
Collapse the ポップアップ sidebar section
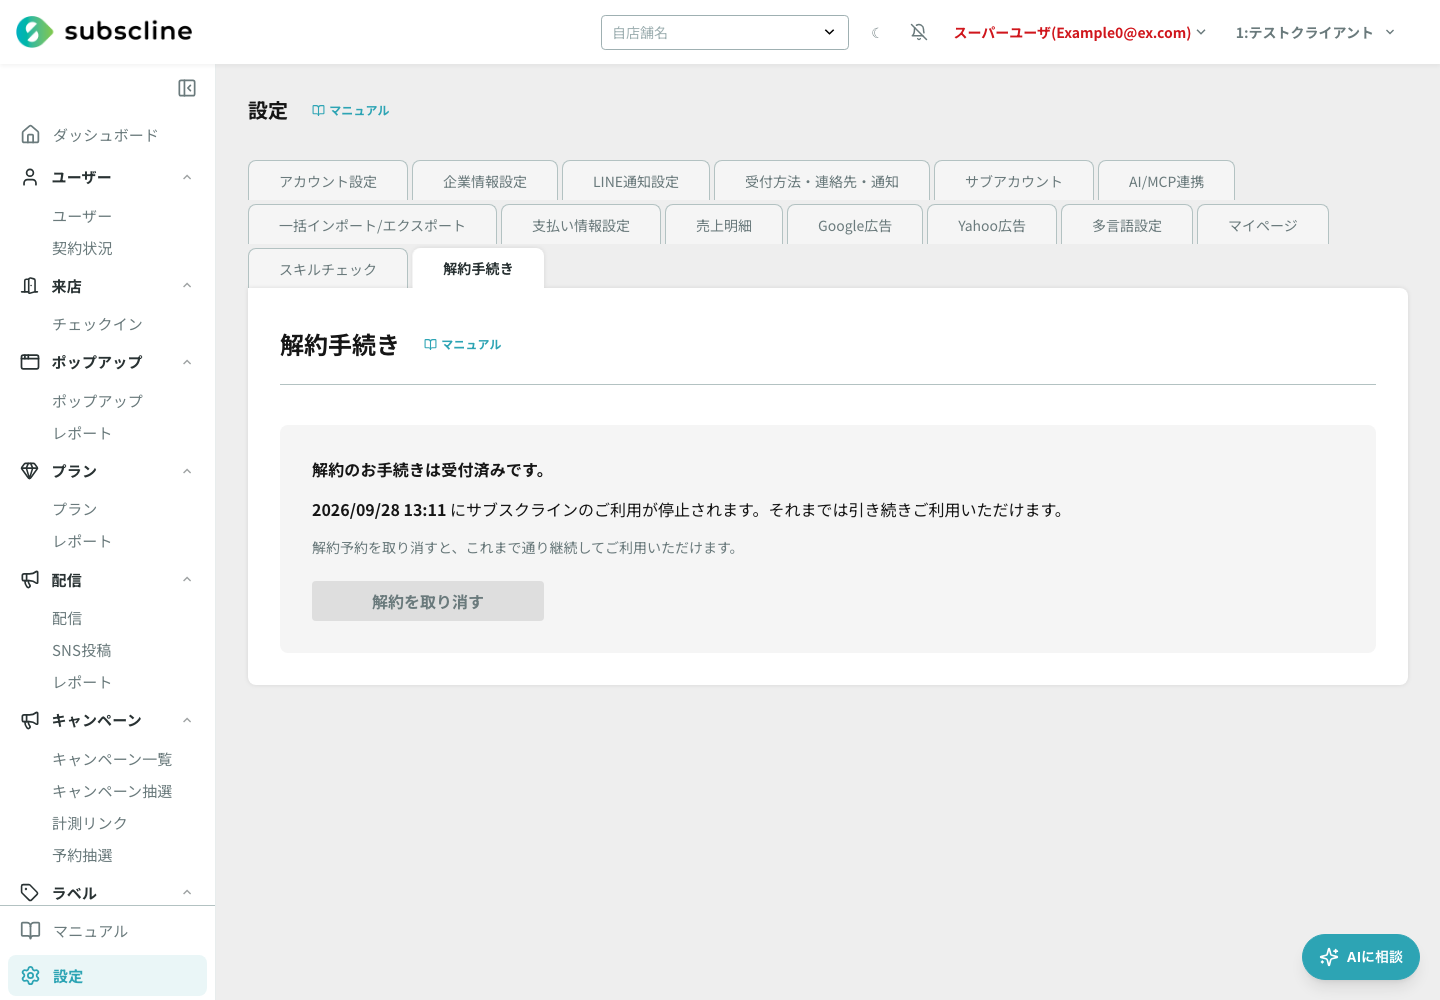(187, 362)
